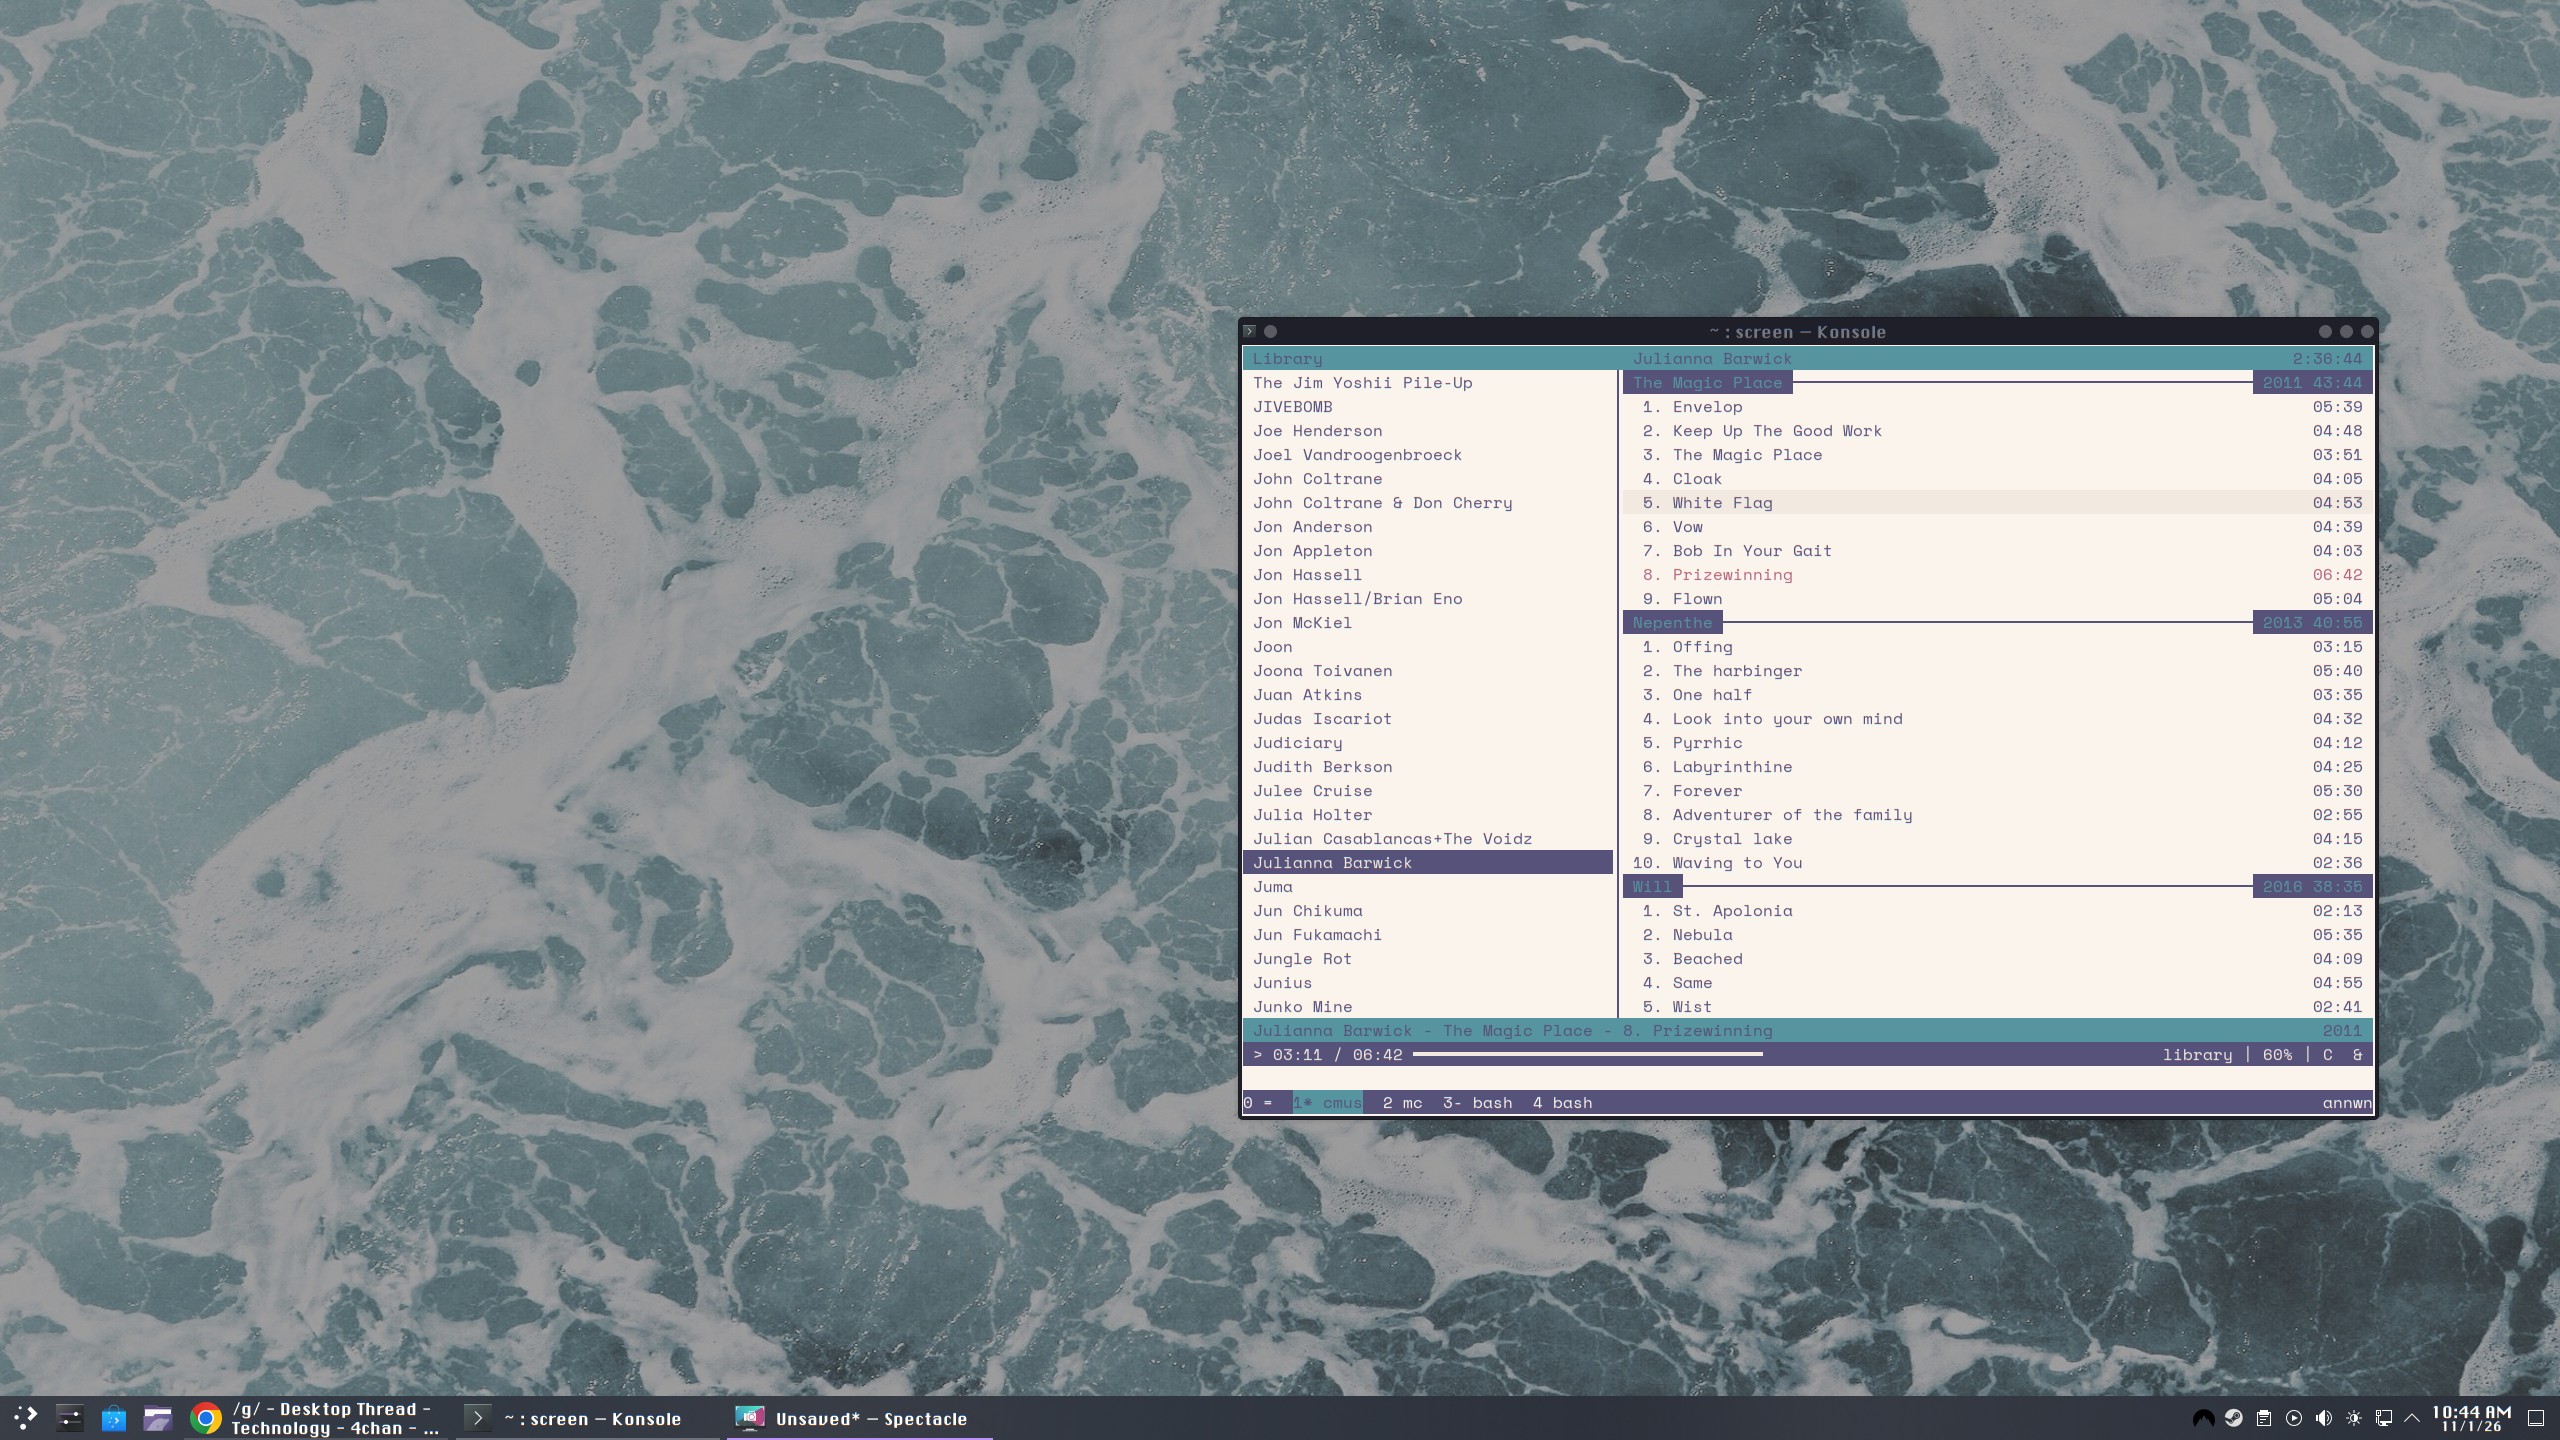
Task: Click the show desktop button
Action: [x=2535, y=1418]
